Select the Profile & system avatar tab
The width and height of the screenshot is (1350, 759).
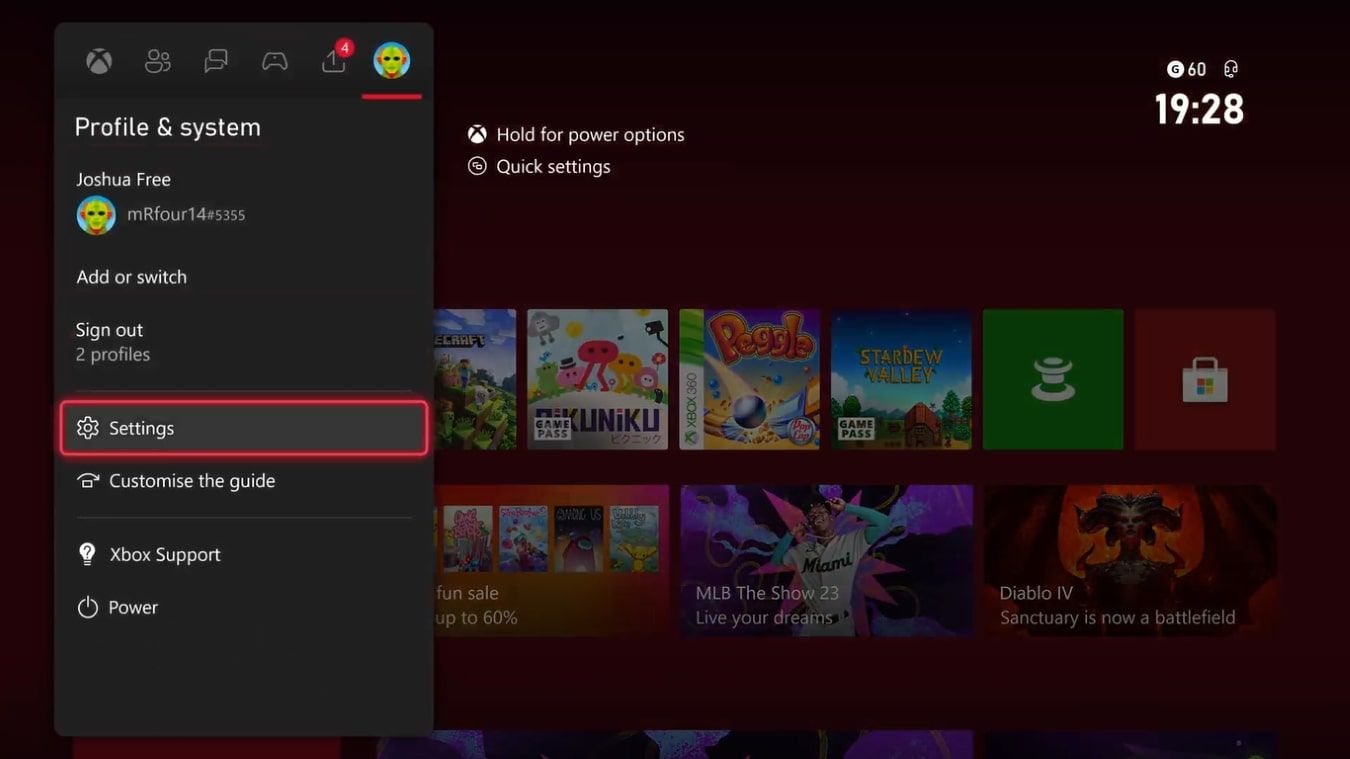click(x=392, y=61)
